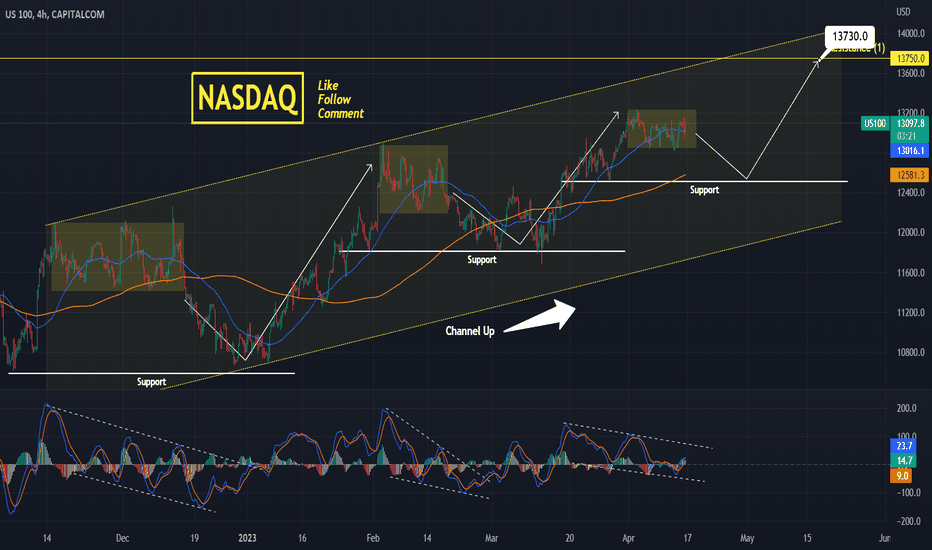Click the Dec label on time axis

pyautogui.click(x=122, y=538)
